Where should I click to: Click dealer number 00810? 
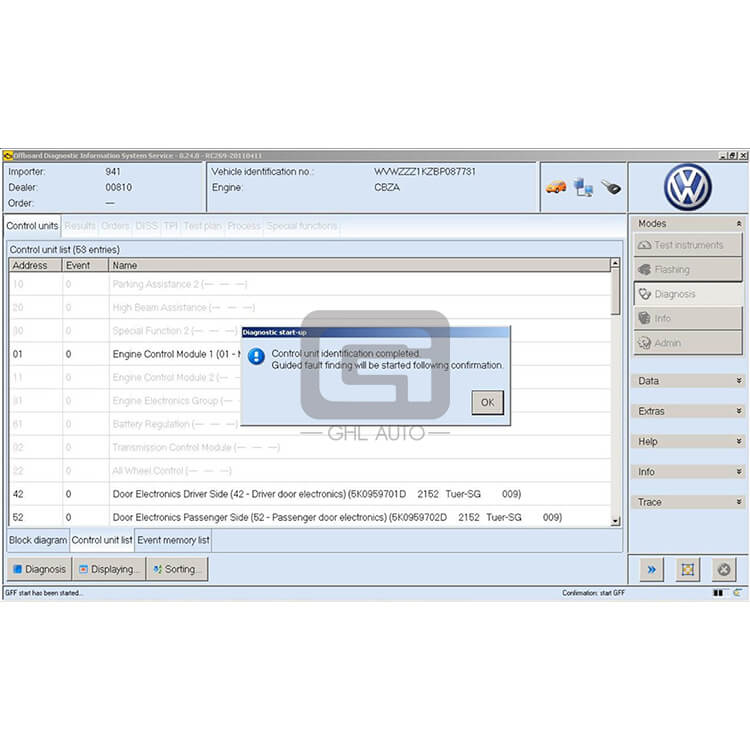[x=119, y=187]
